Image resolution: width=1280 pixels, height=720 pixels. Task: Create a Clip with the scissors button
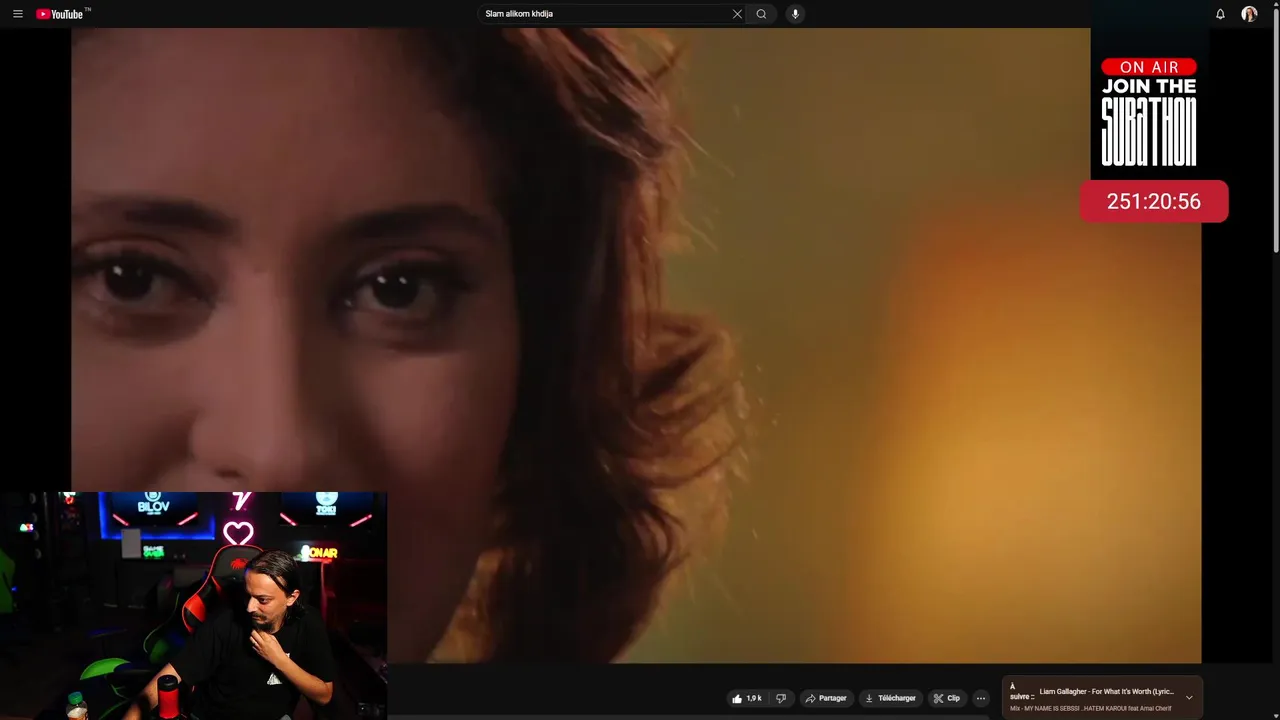[947, 698]
